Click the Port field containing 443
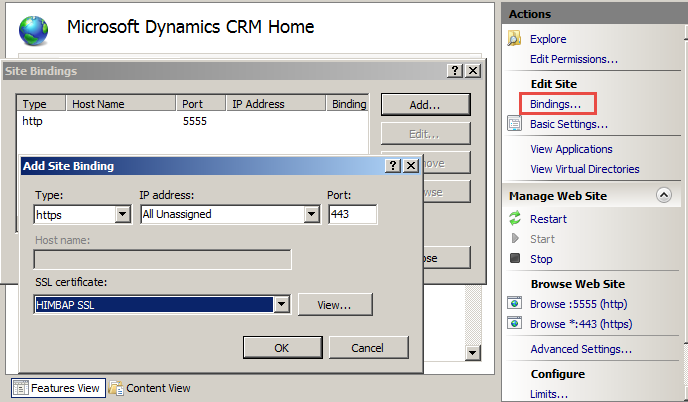Image resolution: width=688 pixels, height=402 pixels. 352,214
